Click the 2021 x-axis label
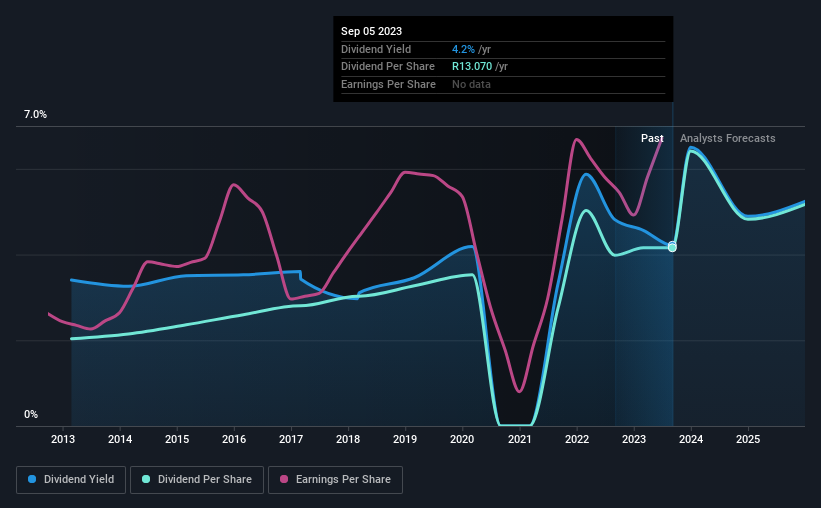This screenshot has width=821, height=508. (520, 439)
